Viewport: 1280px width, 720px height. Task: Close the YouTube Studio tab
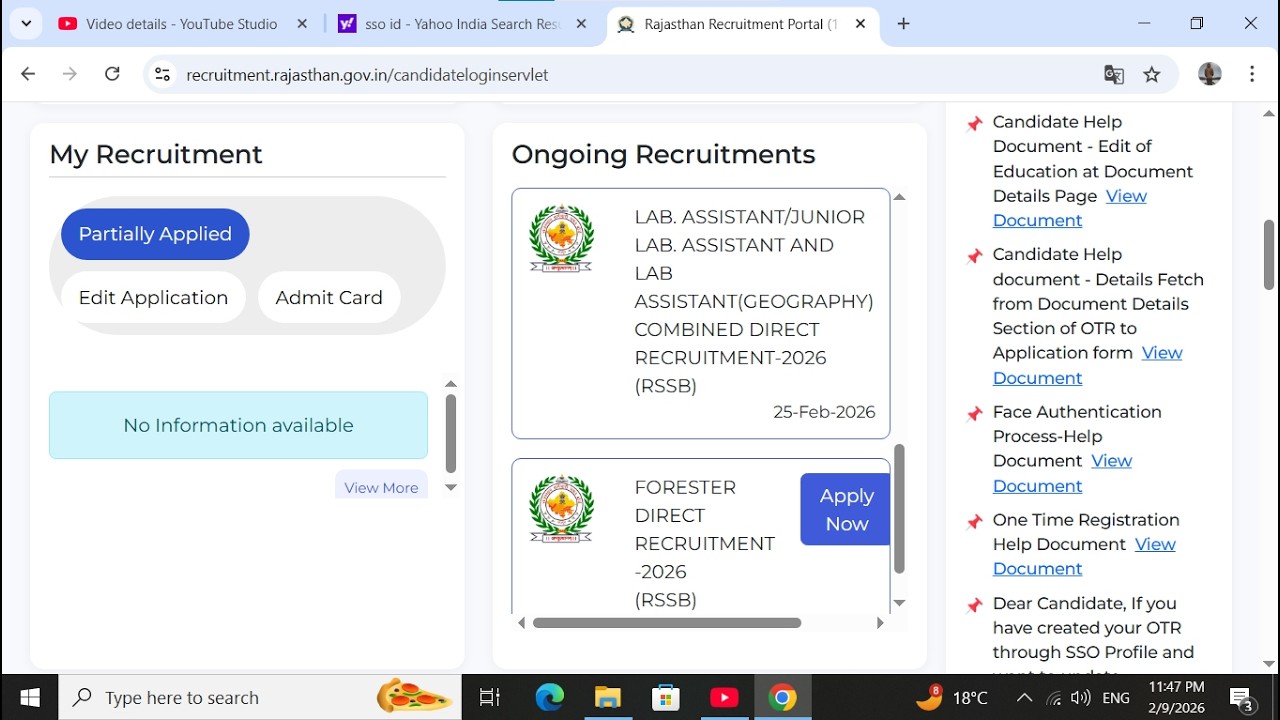coord(302,24)
